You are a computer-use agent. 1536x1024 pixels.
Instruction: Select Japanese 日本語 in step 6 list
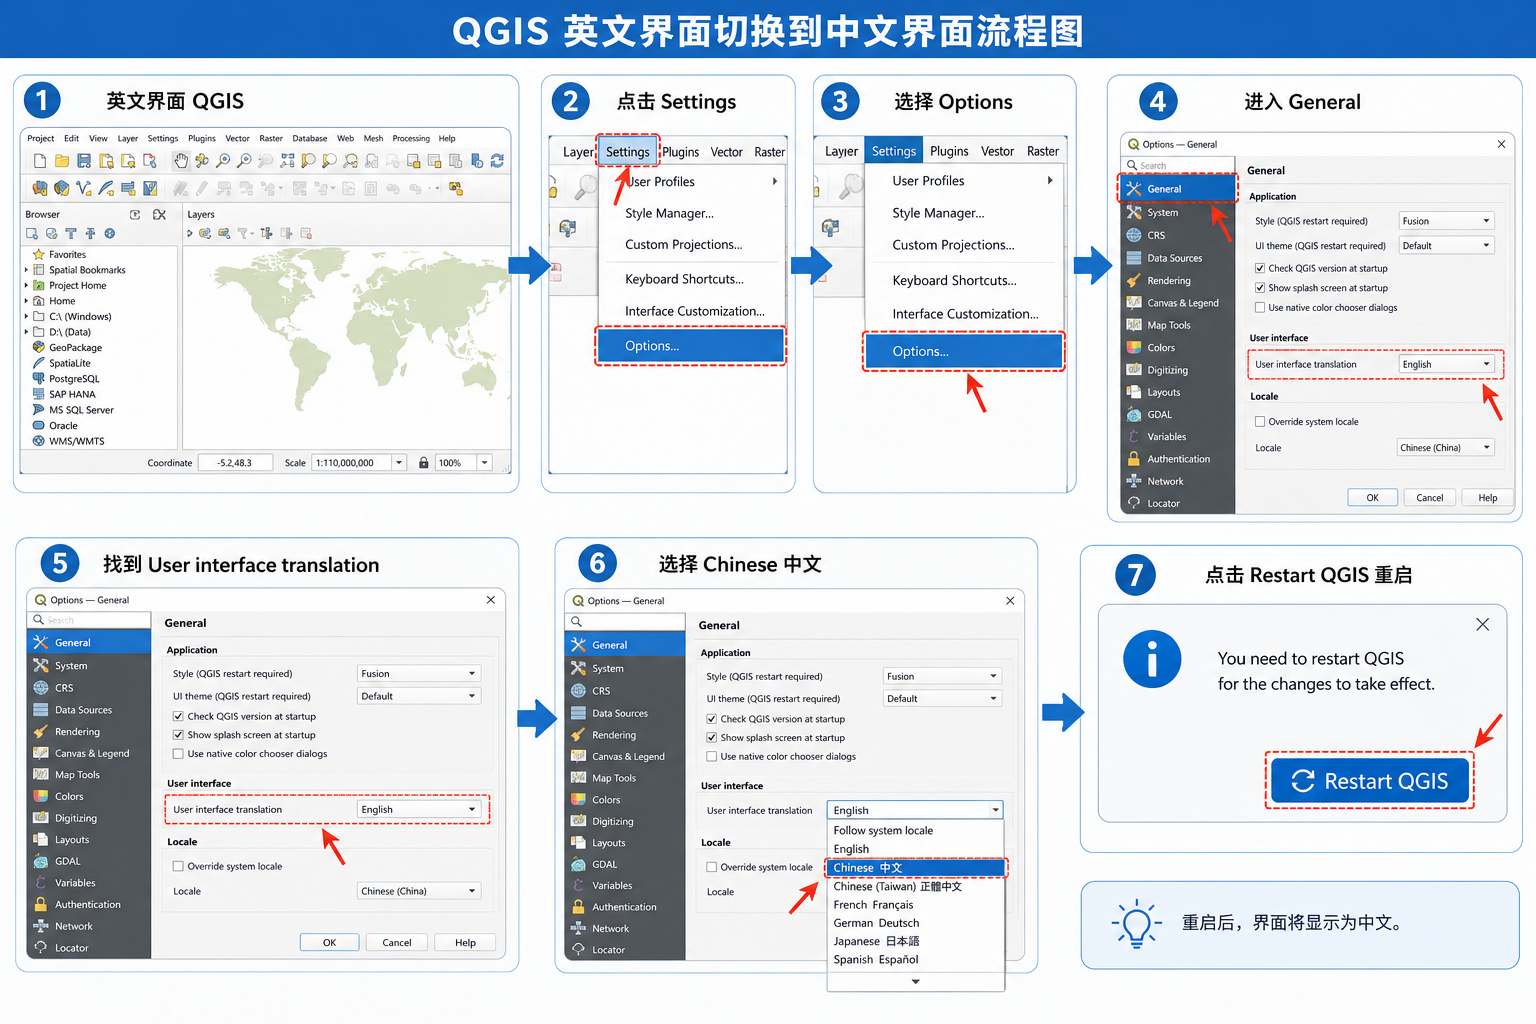(x=915, y=941)
